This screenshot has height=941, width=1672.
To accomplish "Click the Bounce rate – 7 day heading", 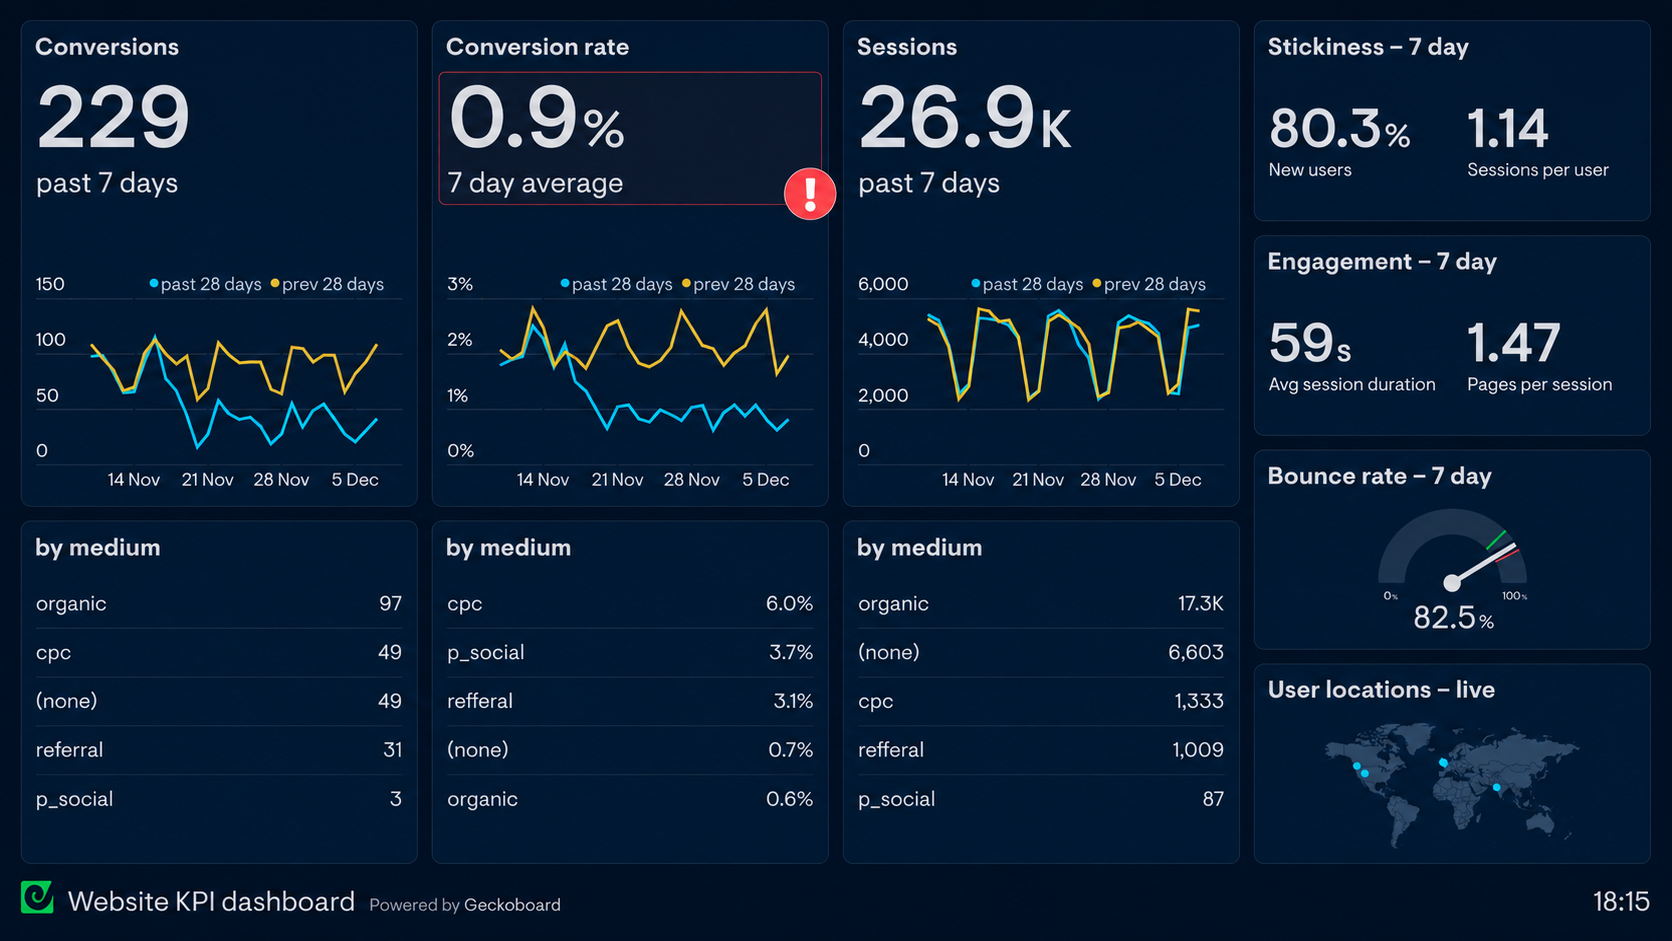I will (x=1379, y=476).
